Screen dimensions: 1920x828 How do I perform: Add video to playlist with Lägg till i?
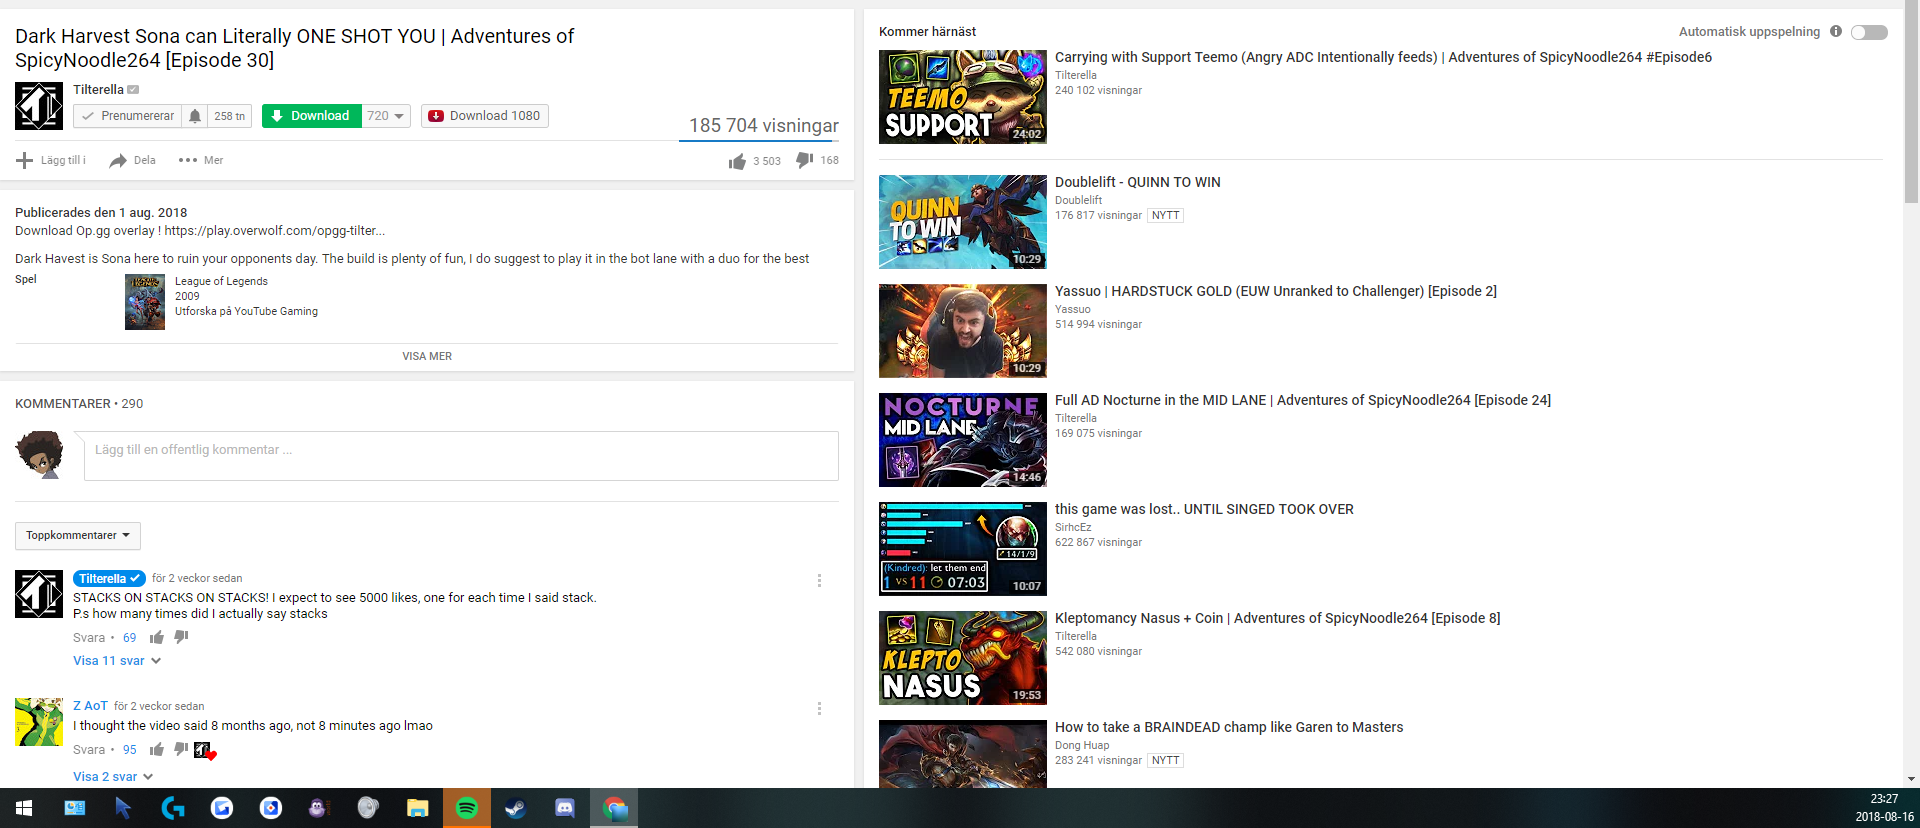[51, 160]
